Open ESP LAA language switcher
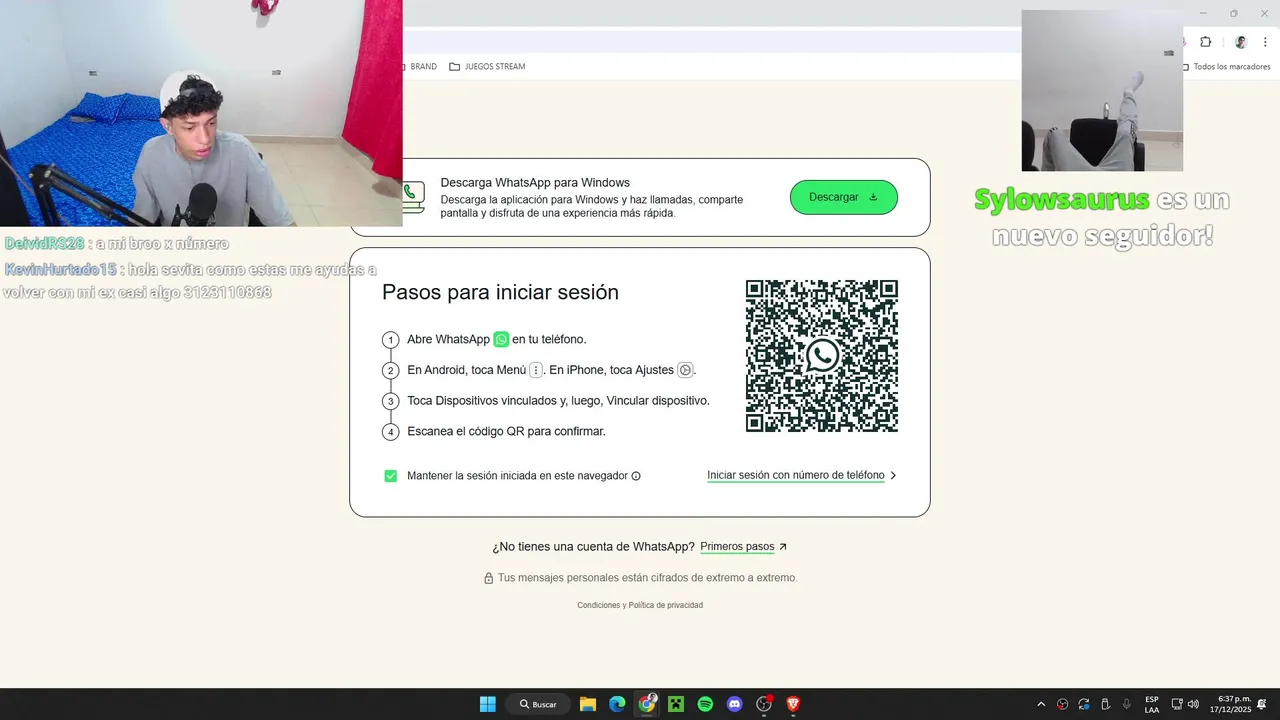Screen dimensions: 1280x720 (1152, 704)
